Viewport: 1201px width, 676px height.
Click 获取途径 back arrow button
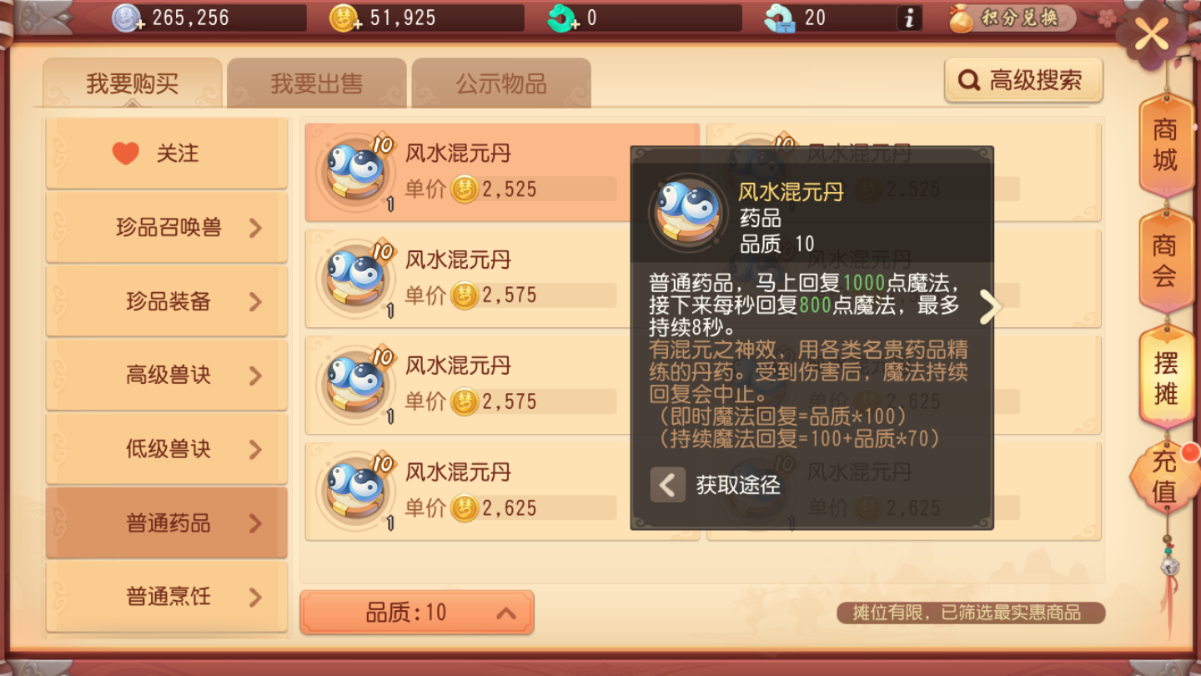click(x=668, y=485)
